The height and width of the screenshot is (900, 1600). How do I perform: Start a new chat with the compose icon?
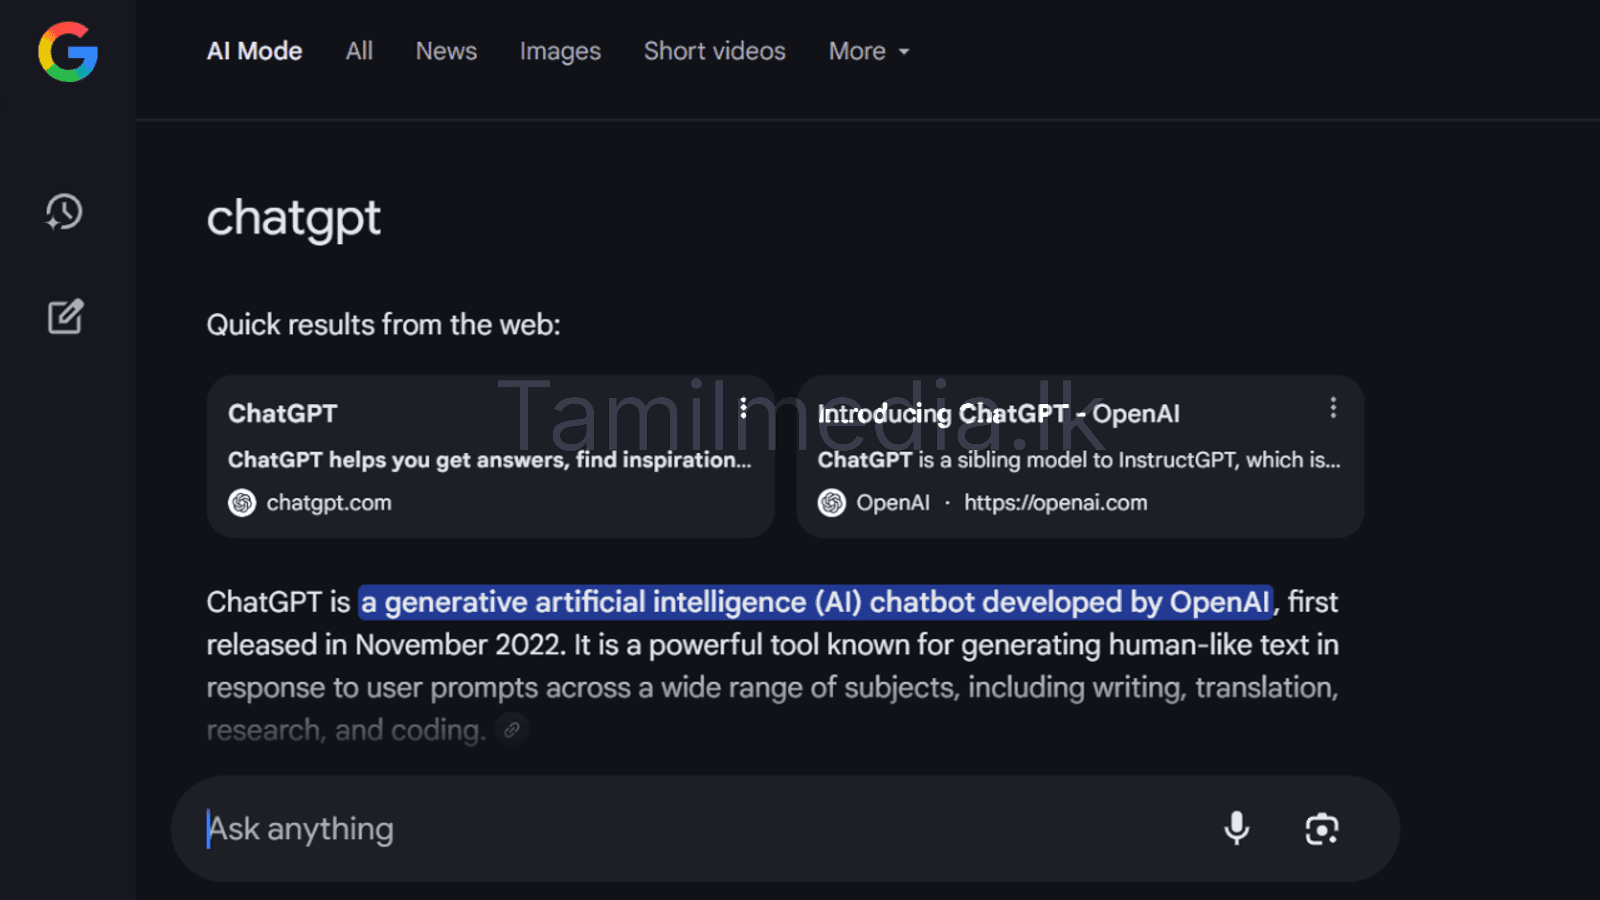click(x=64, y=317)
